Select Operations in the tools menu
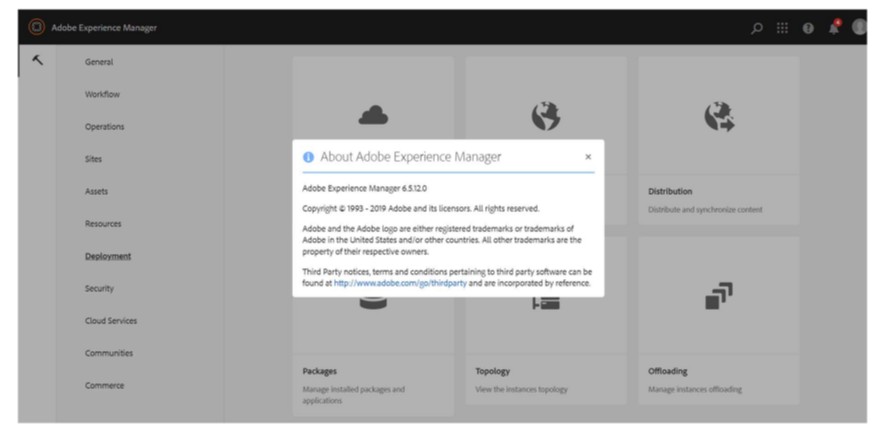This screenshot has height=437, width=892. (105, 127)
